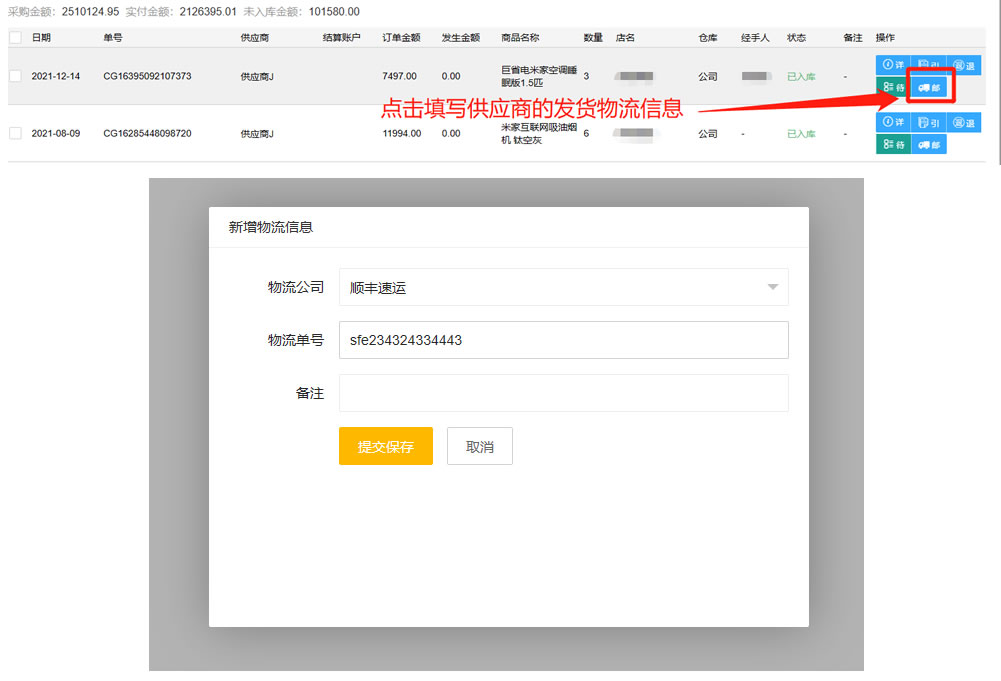Click the 数量 column header
The width and height of the screenshot is (1001, 681).
[x=593, y=38]
